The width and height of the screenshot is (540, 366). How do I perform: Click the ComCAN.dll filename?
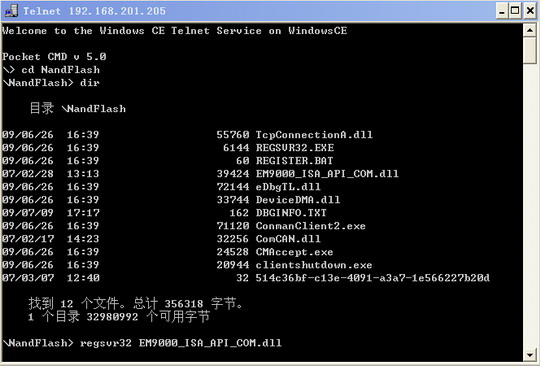288,239
